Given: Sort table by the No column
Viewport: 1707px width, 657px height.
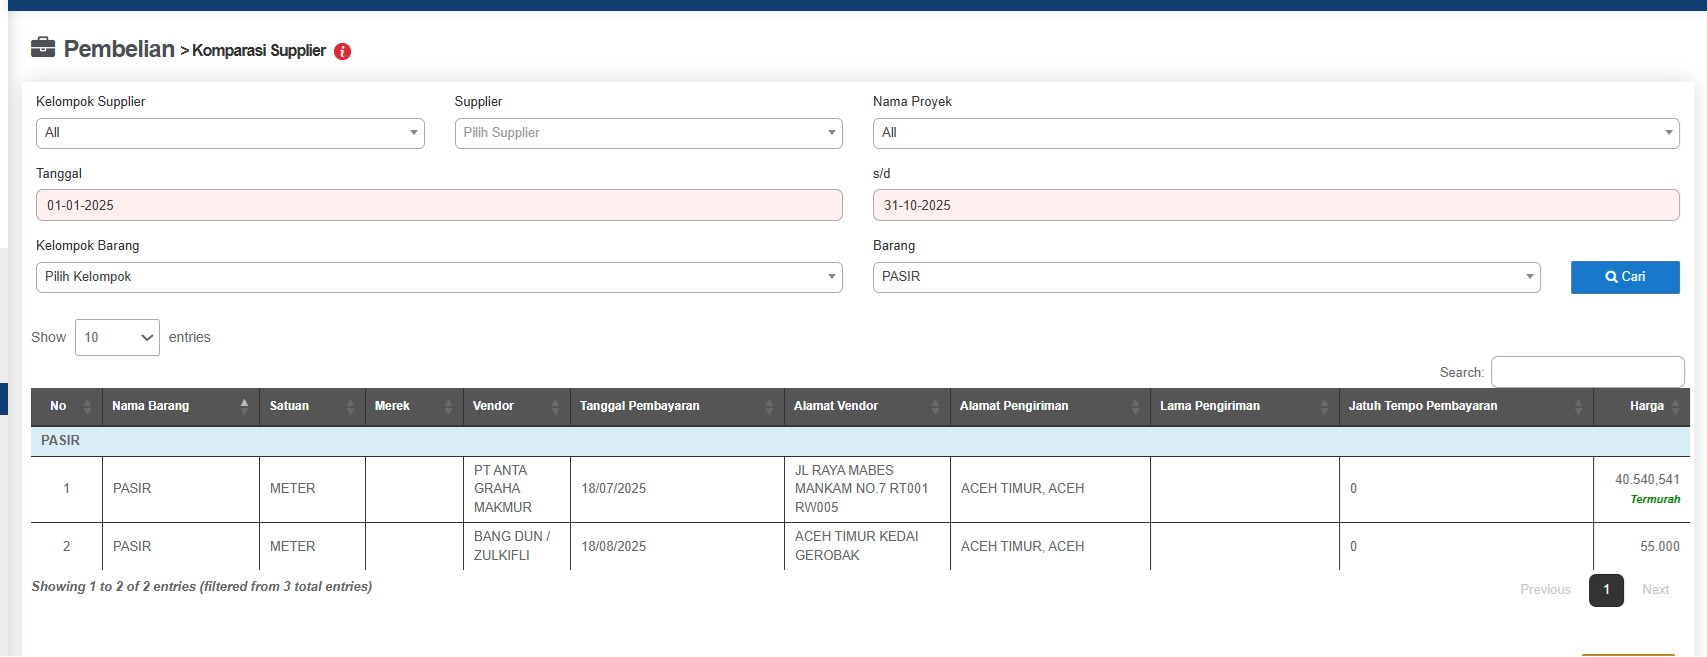Looking at the screenshot, I should (66, 406).
